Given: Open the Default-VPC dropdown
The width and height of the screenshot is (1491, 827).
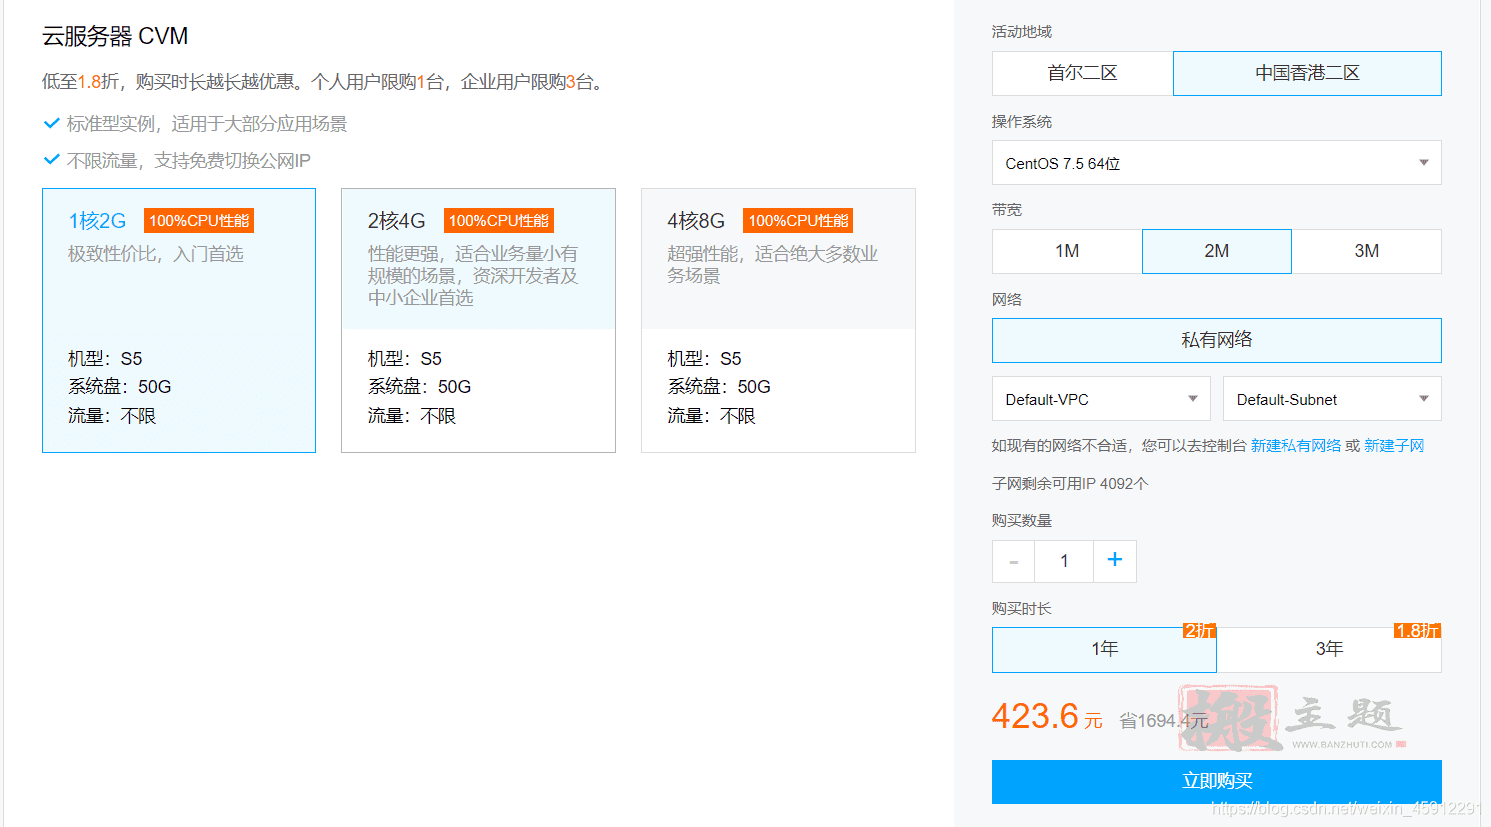Looking at the screenshot, I should 1101,399.
